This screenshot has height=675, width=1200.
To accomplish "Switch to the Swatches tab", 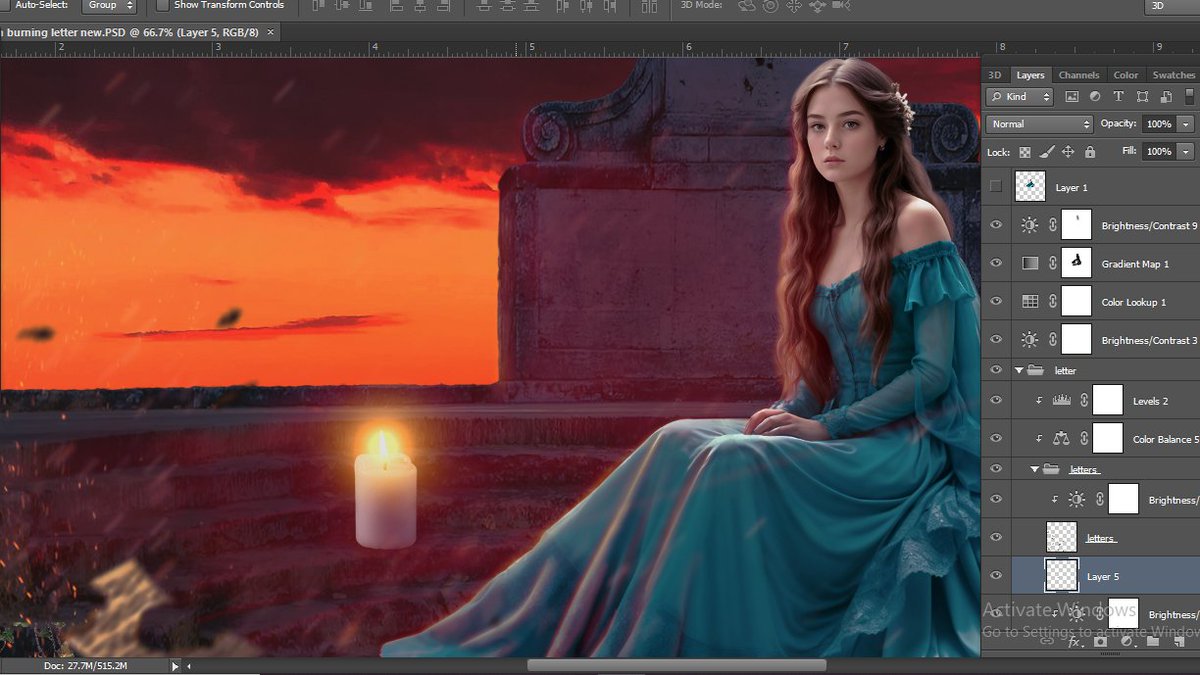I will pos(1173,75).
